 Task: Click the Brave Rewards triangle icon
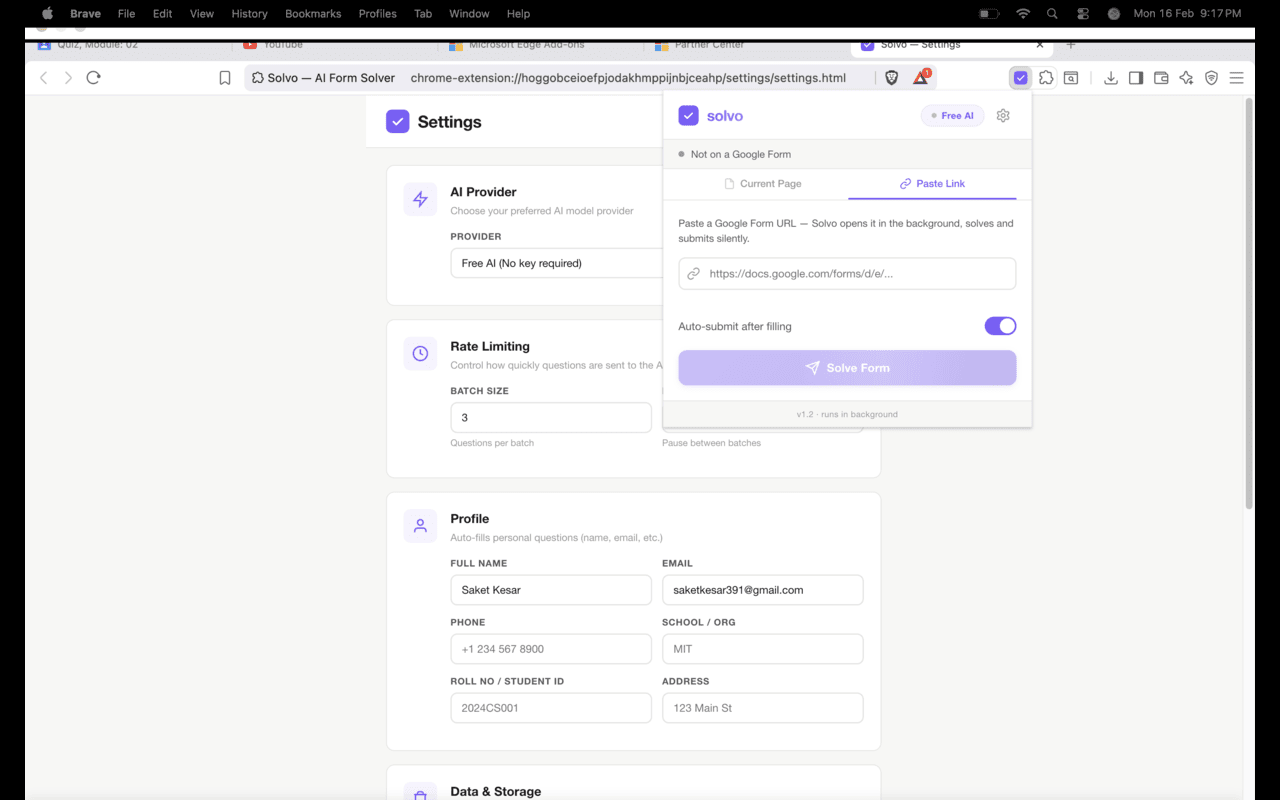point(922,77)
